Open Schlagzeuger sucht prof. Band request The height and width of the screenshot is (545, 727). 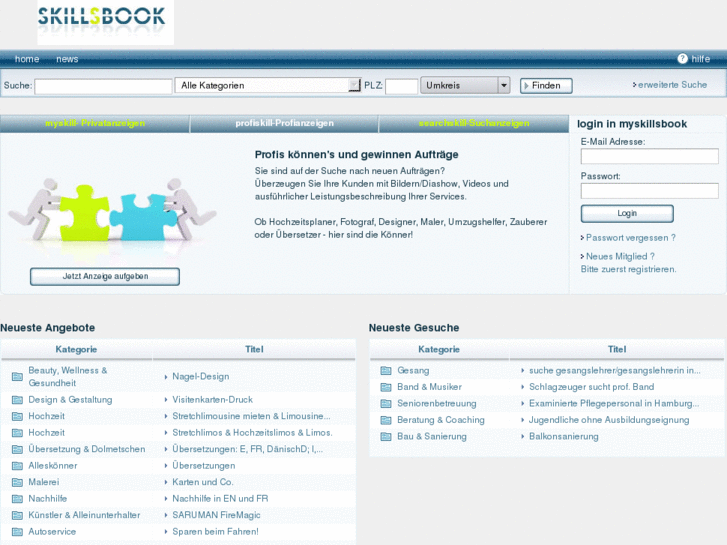pyautogui.click(x=592, y=387)
